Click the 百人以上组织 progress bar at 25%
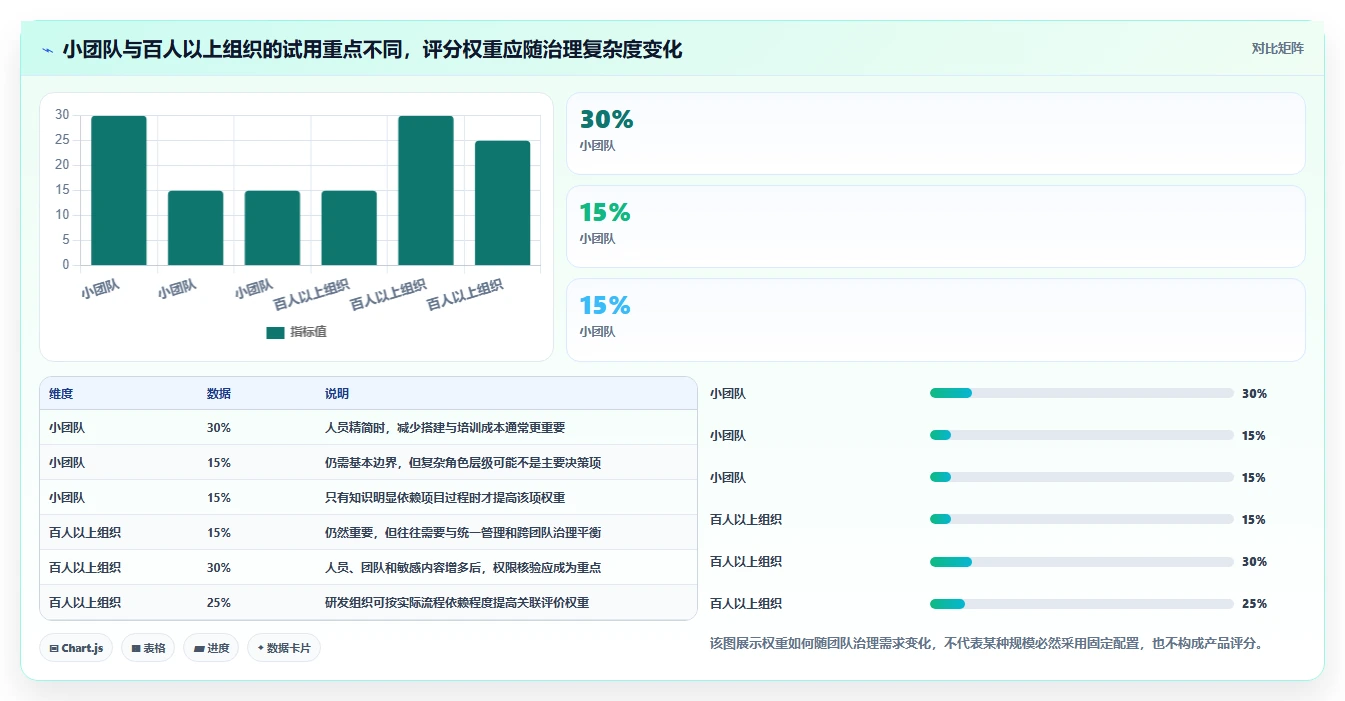 coord(1081,603)
